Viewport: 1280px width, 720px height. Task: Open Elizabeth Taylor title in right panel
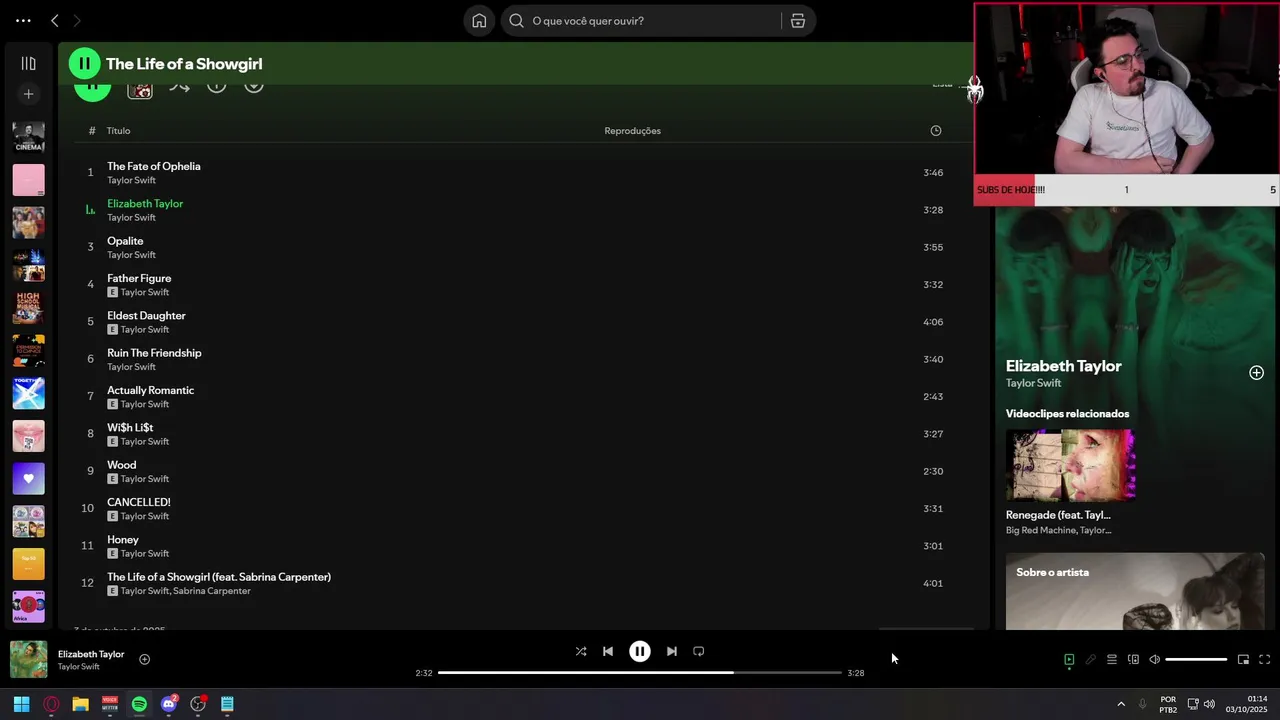point(1063,366)
